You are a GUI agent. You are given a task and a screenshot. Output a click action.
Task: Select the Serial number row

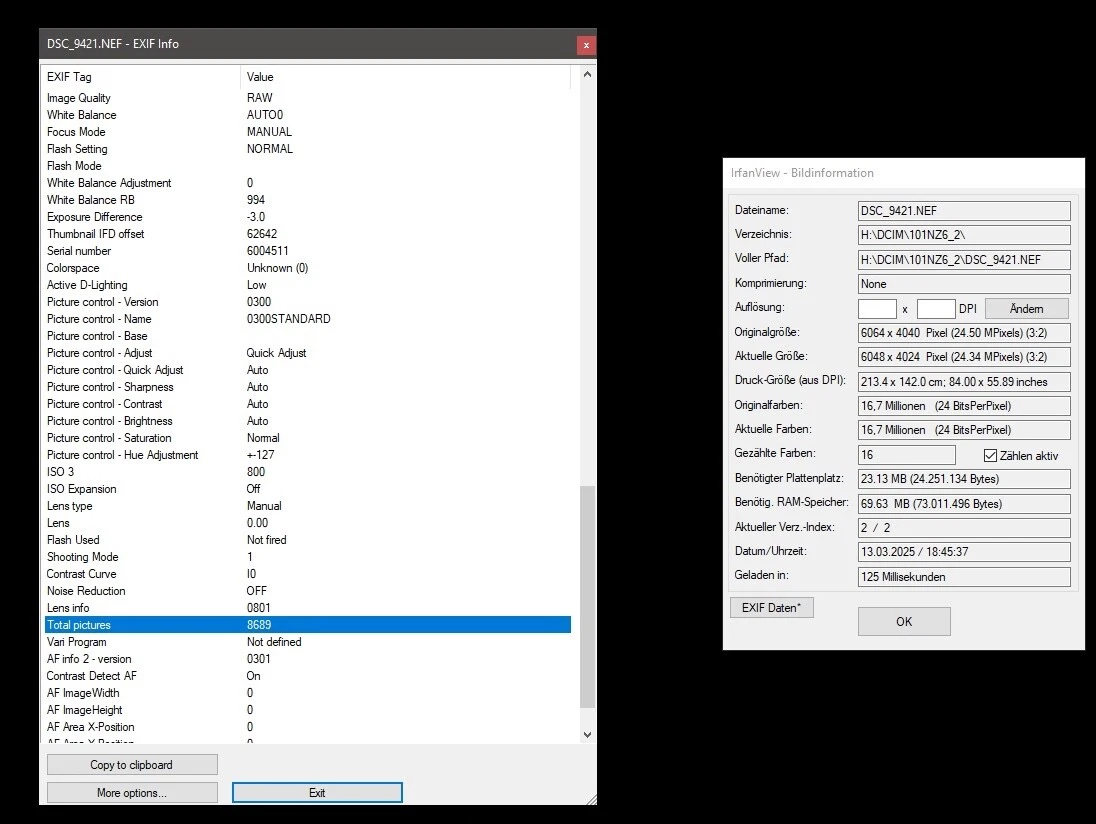308,251
